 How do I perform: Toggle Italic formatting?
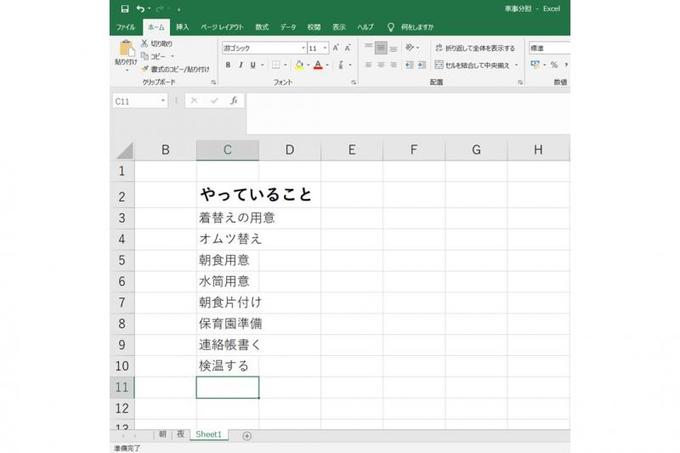[241, 65]
